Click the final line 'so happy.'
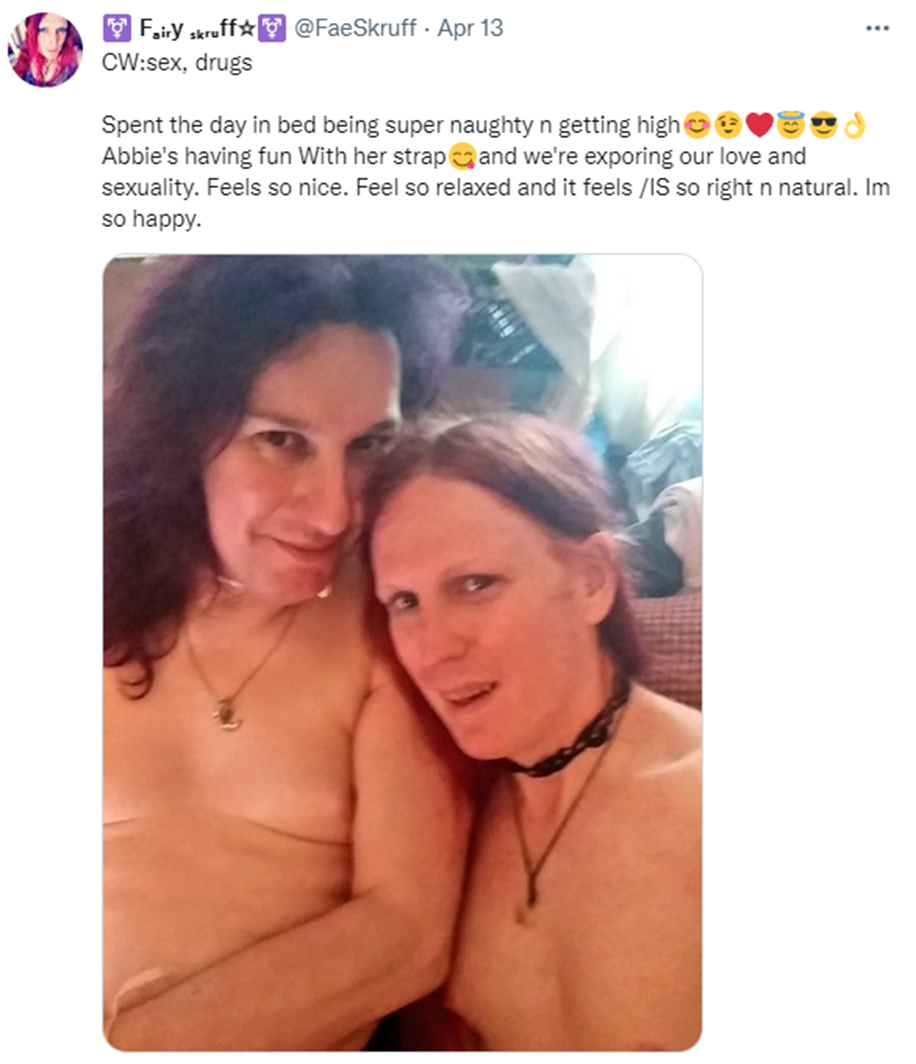This screenshot has width=916, height=1064. [151, 219]
